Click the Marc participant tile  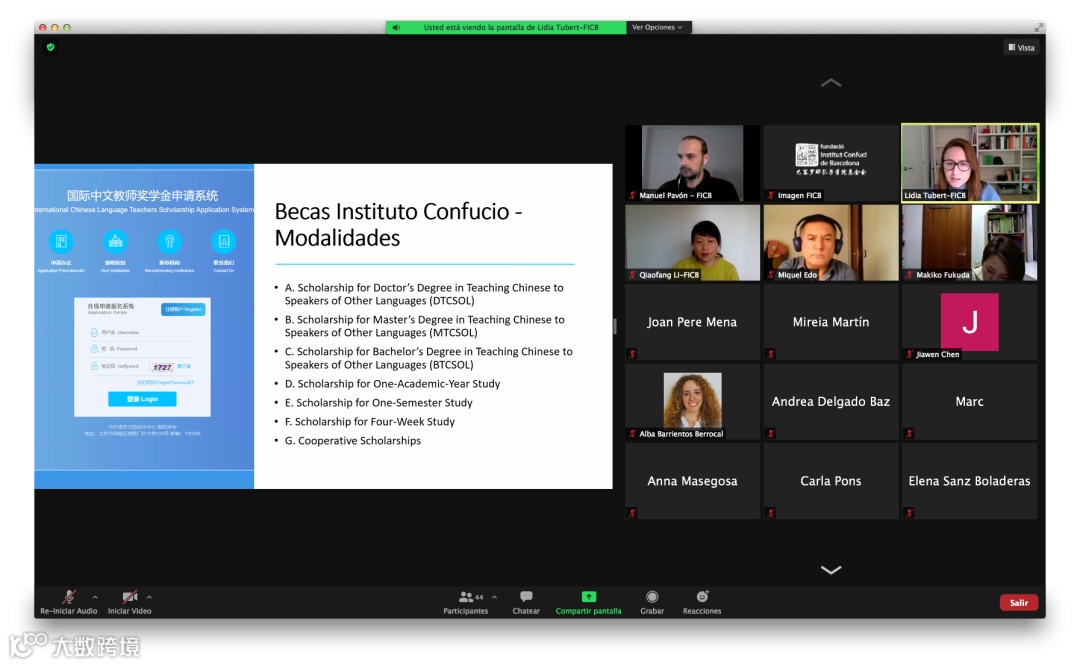tap(969, 402)
